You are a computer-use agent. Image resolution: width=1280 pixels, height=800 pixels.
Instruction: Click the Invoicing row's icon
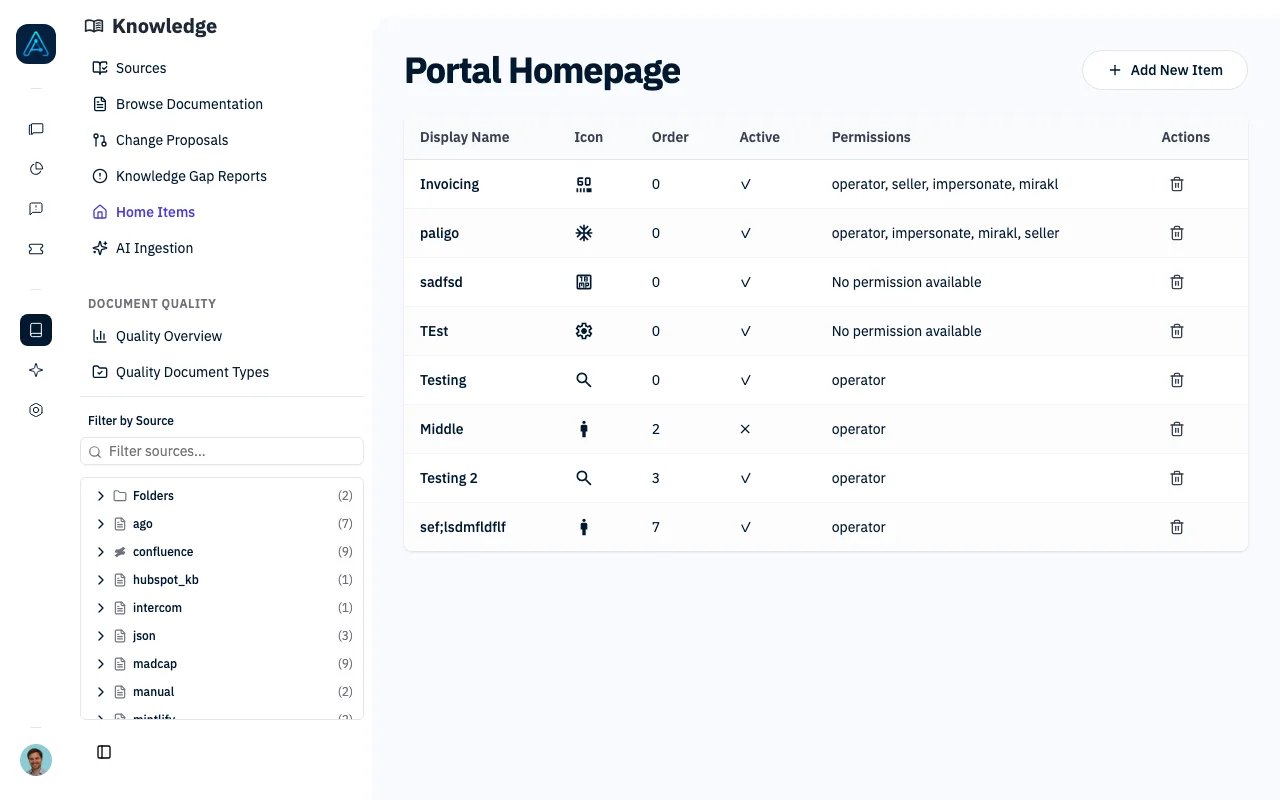click(x=584, y=184)
